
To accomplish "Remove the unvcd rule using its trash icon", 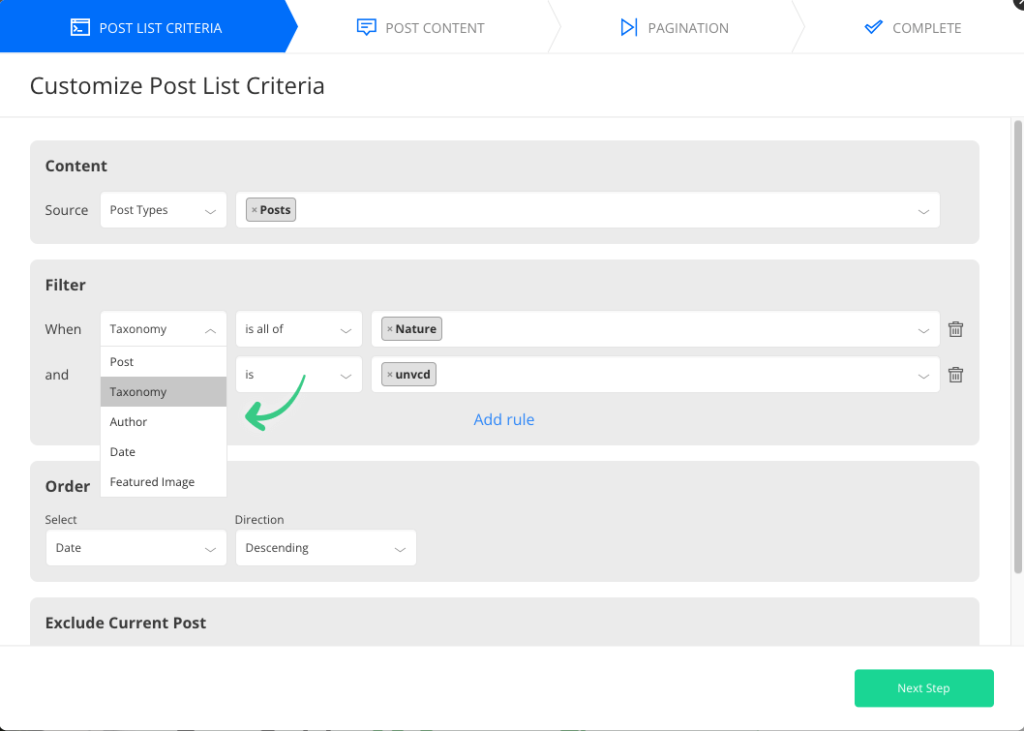I will pos(955,374).
